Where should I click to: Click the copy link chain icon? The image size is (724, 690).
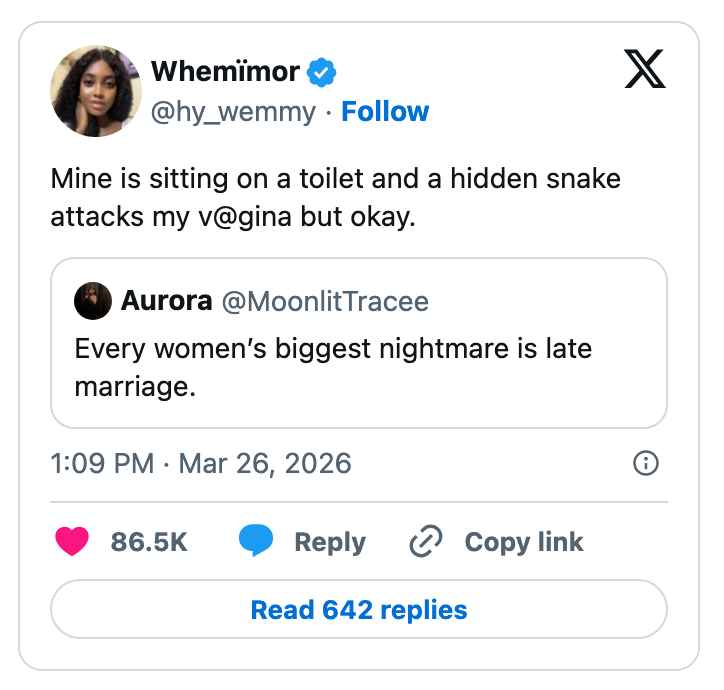426,542
